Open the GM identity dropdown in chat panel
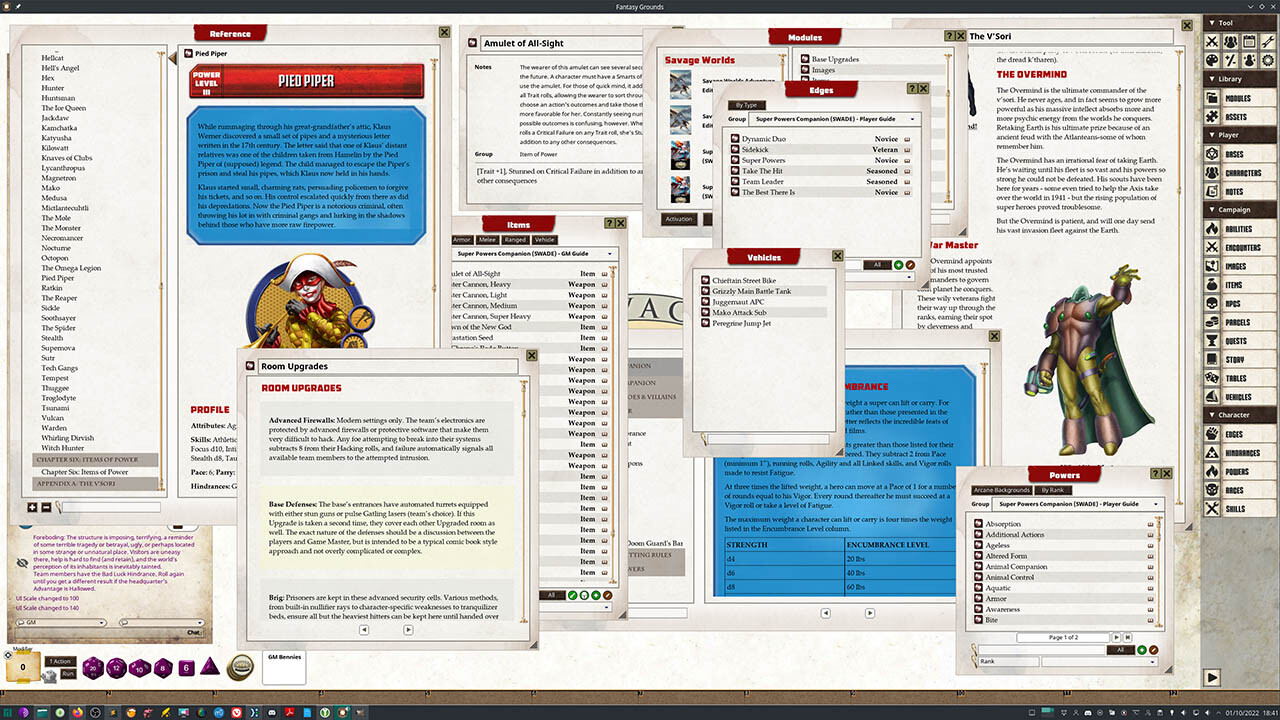 click(x=63, y=623)
